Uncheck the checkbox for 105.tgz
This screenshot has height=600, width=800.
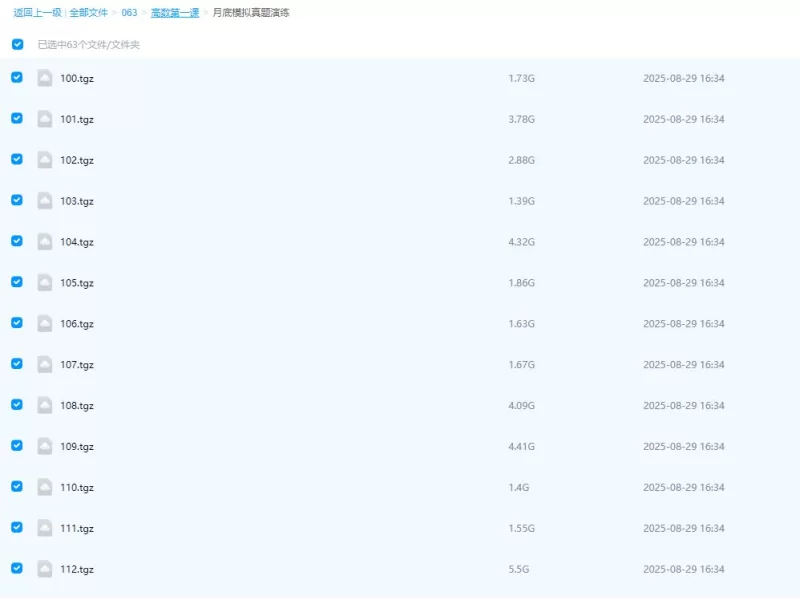[x=17, y=282]
